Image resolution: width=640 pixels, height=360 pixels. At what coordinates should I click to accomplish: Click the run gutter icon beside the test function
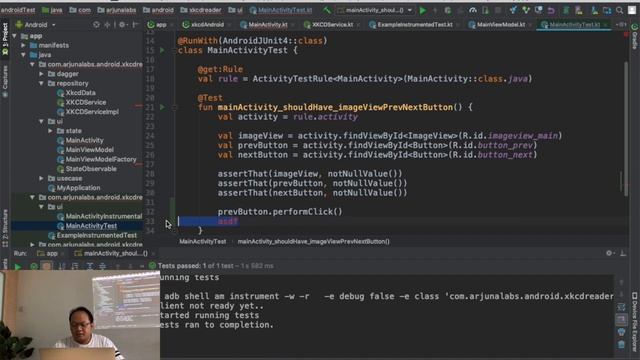(162, 107)
